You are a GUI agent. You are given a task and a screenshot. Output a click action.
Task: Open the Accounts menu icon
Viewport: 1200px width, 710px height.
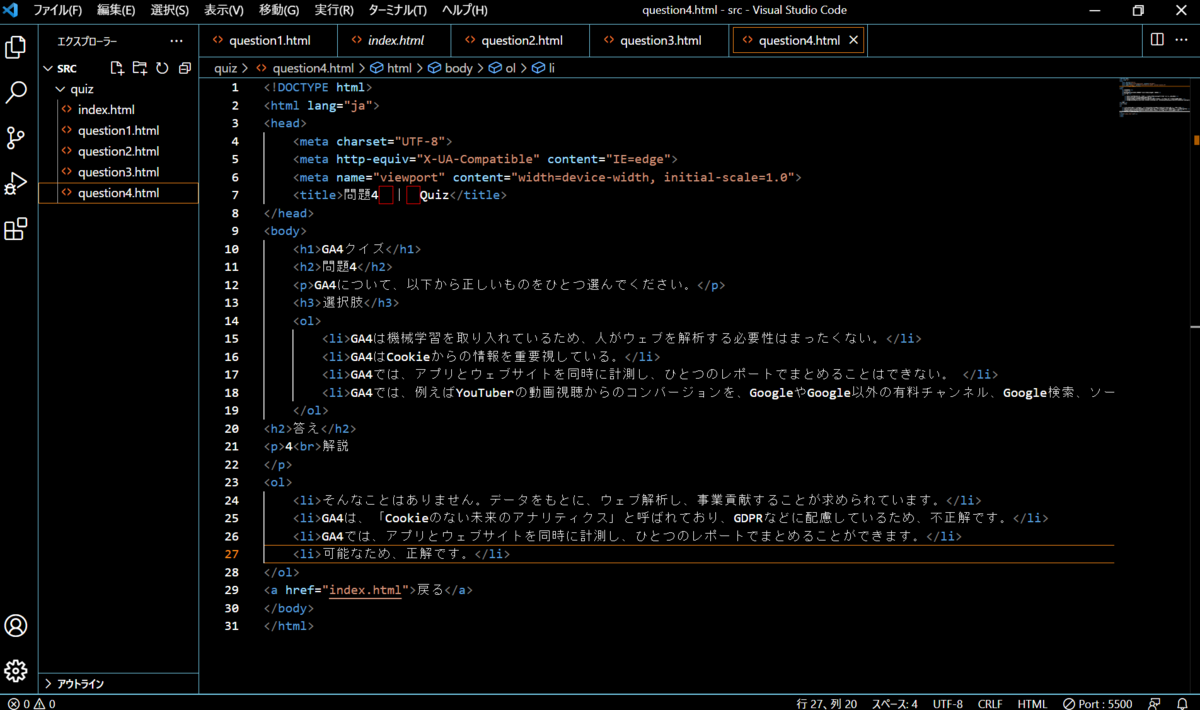point(16,626)
